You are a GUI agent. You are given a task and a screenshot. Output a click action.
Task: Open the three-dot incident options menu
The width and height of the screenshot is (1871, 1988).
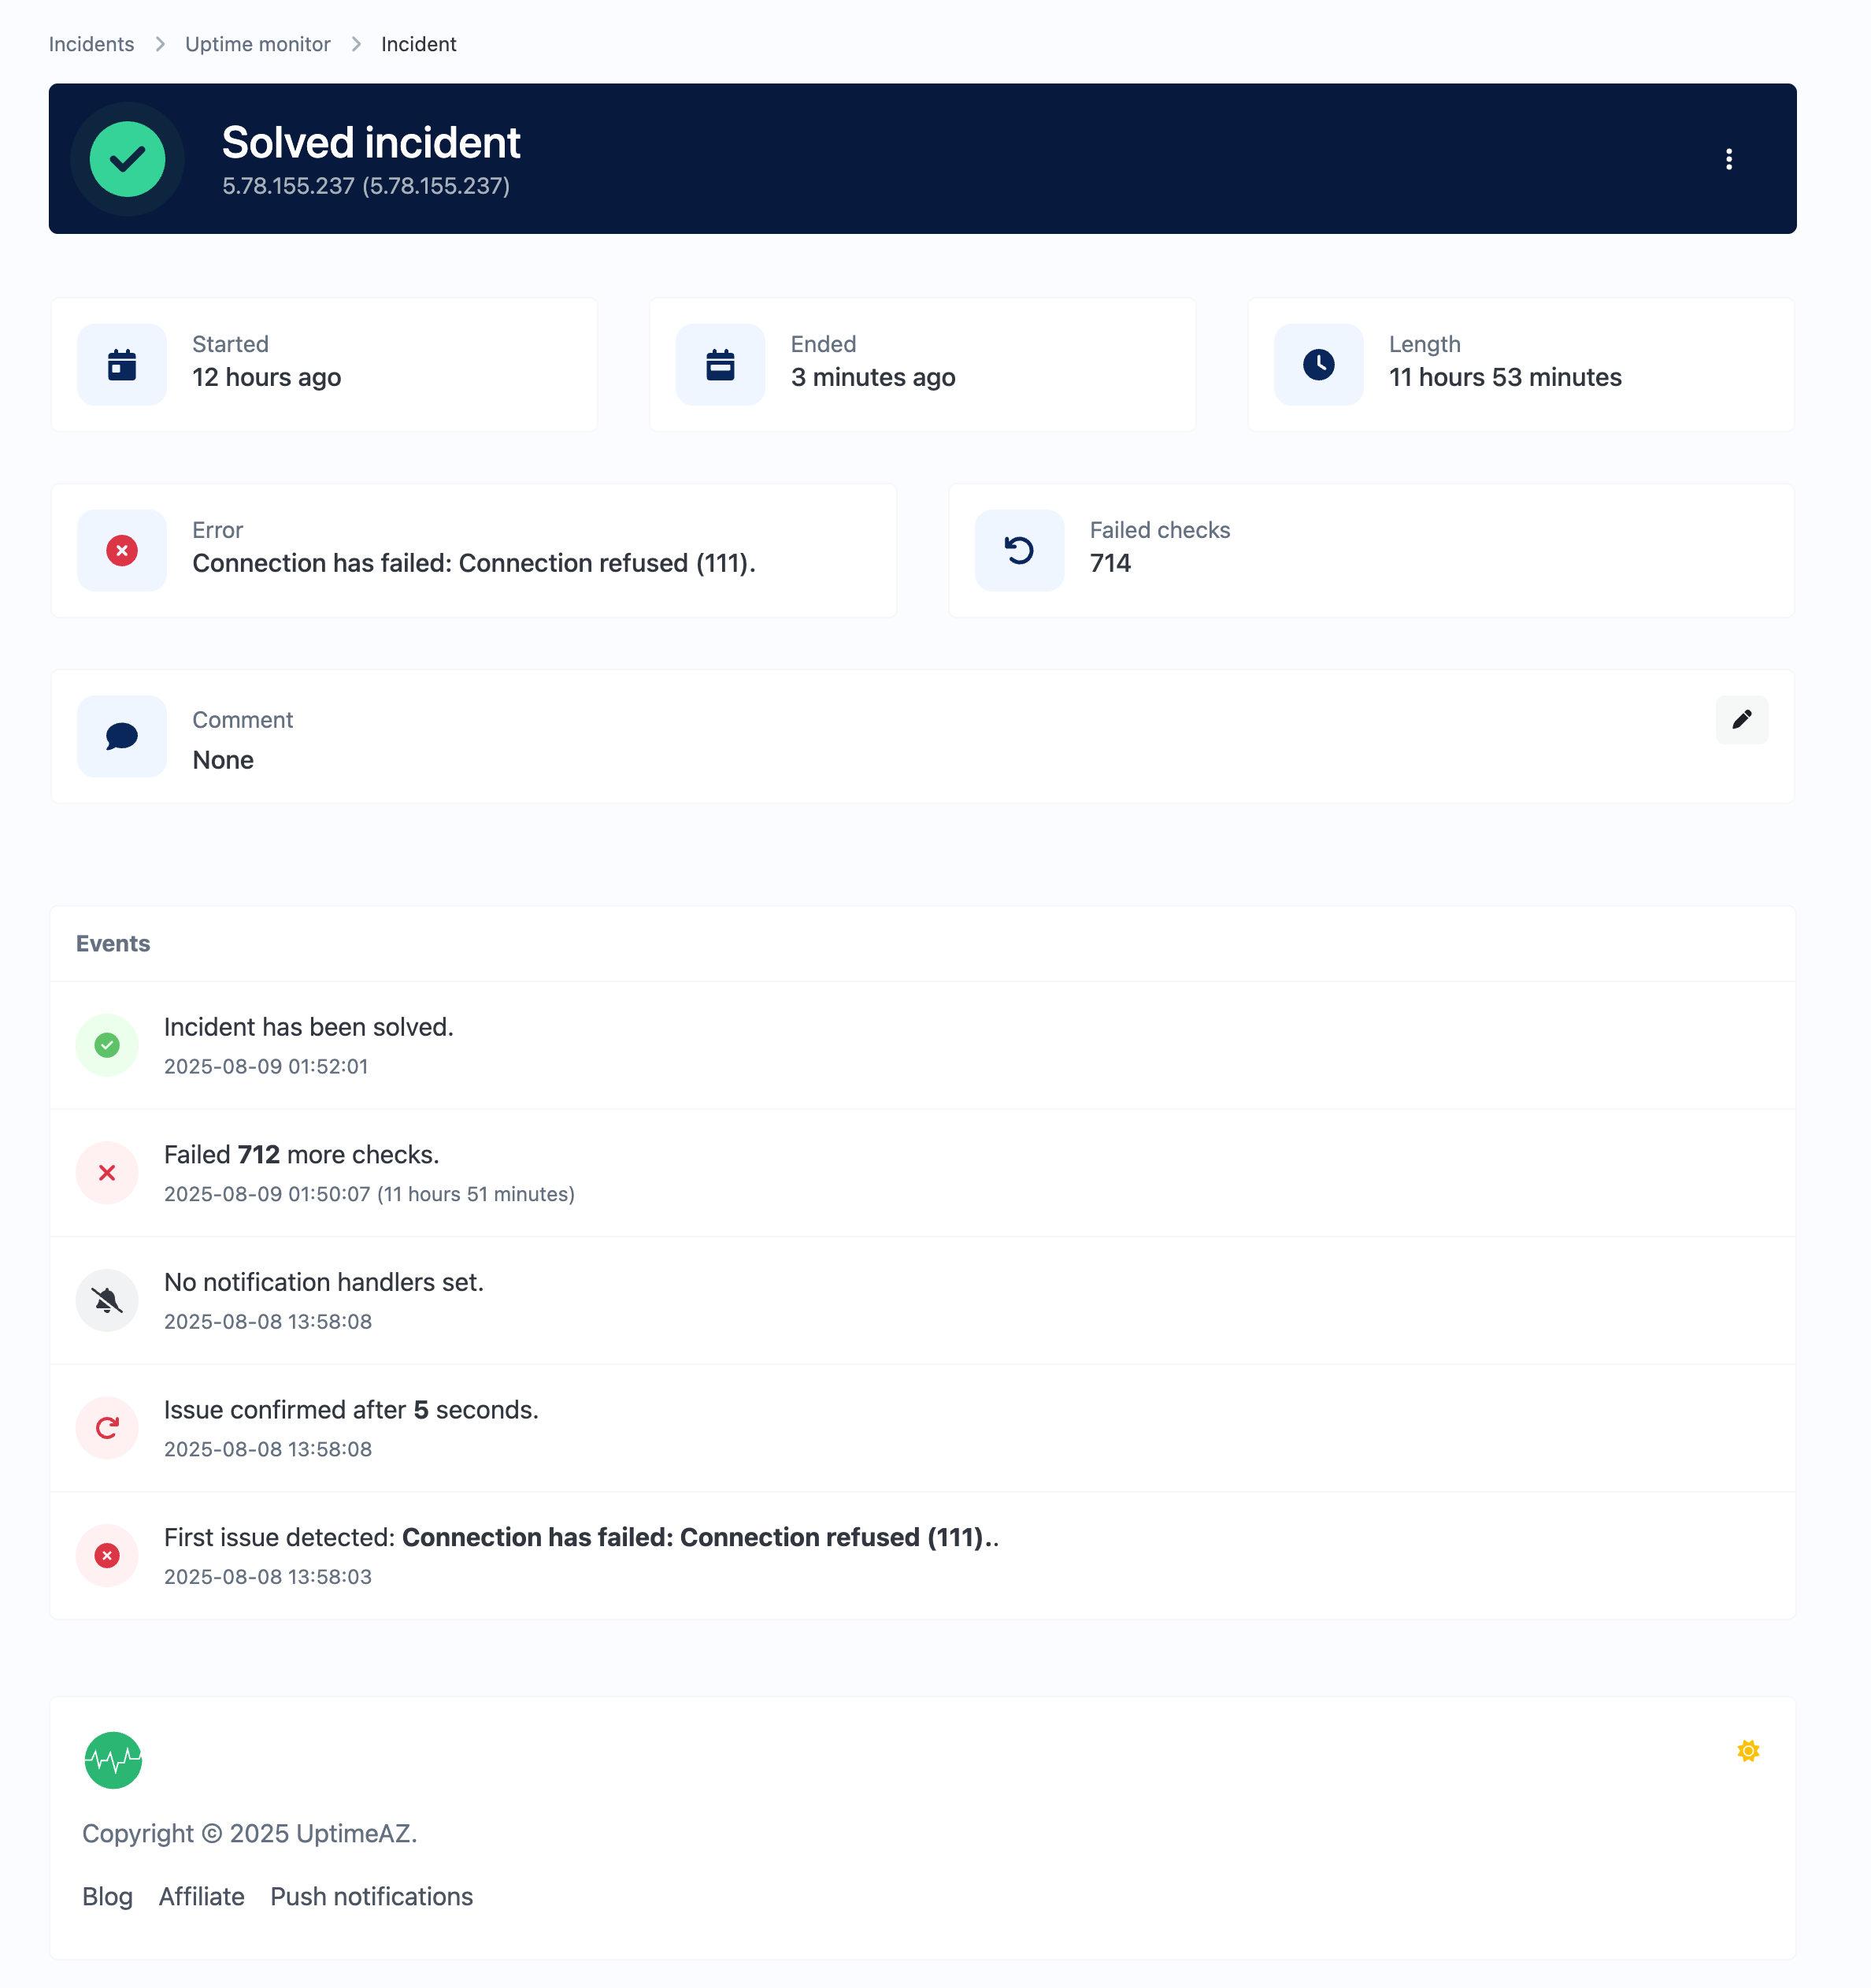tap(1728, 159)
